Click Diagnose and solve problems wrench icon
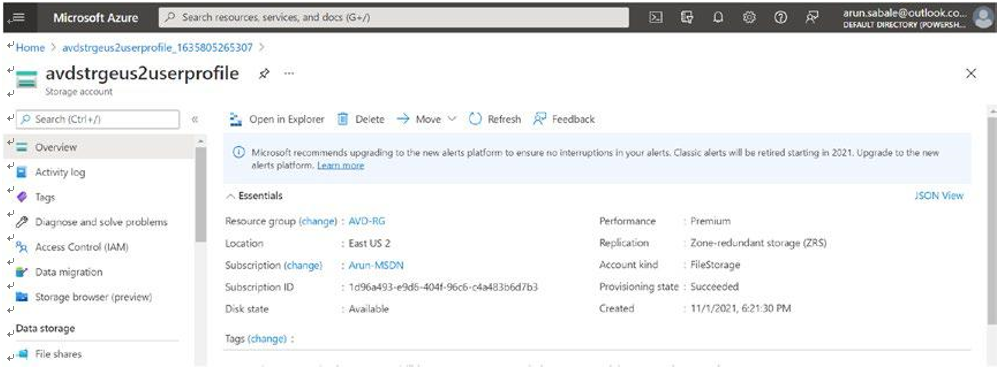This screenshot has width=1000, height=378. point(22,222)
